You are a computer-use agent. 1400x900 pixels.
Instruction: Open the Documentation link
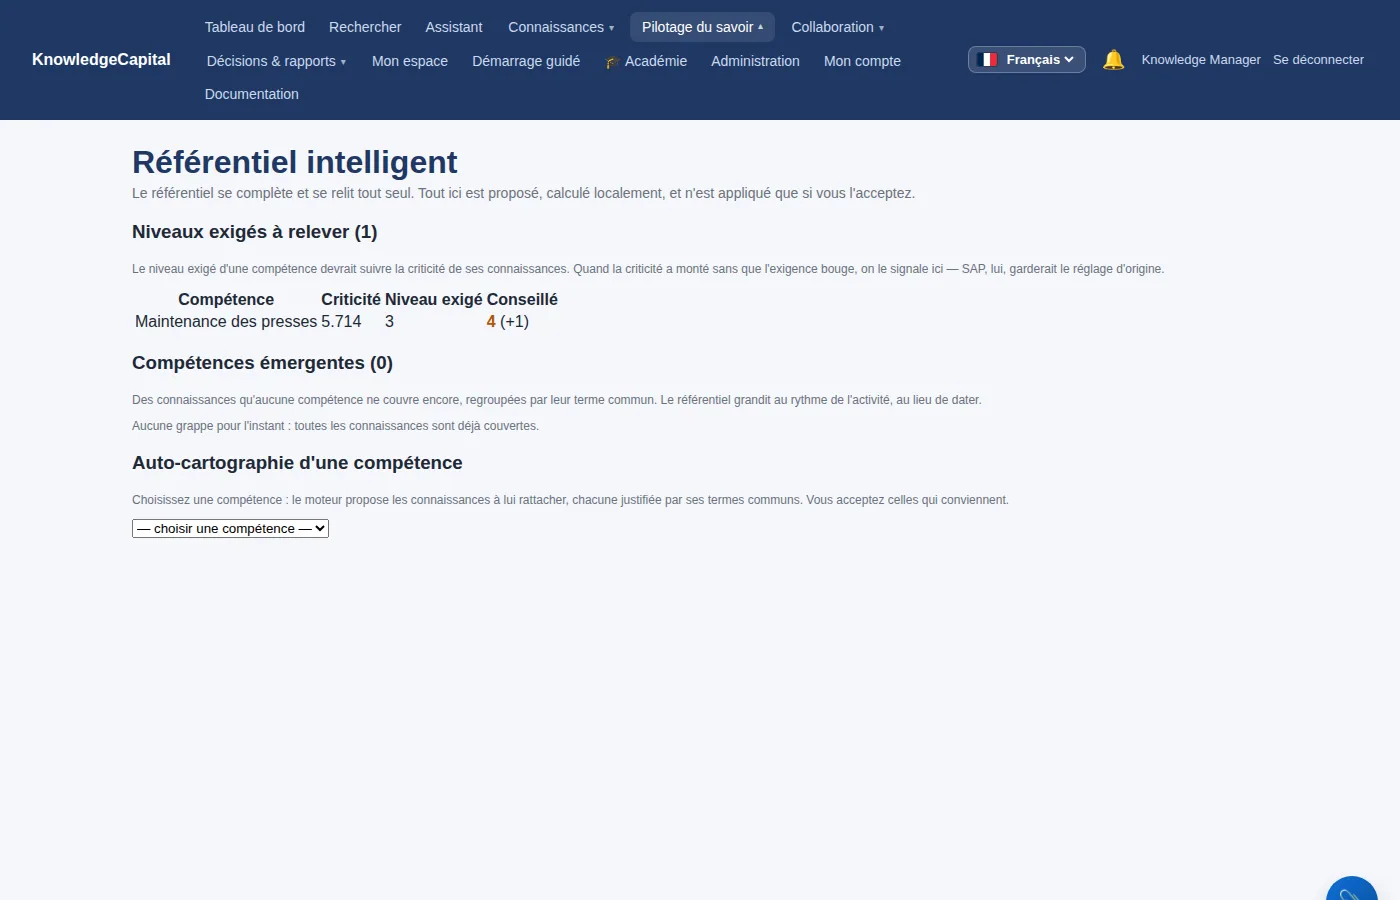tap(252, 94)
